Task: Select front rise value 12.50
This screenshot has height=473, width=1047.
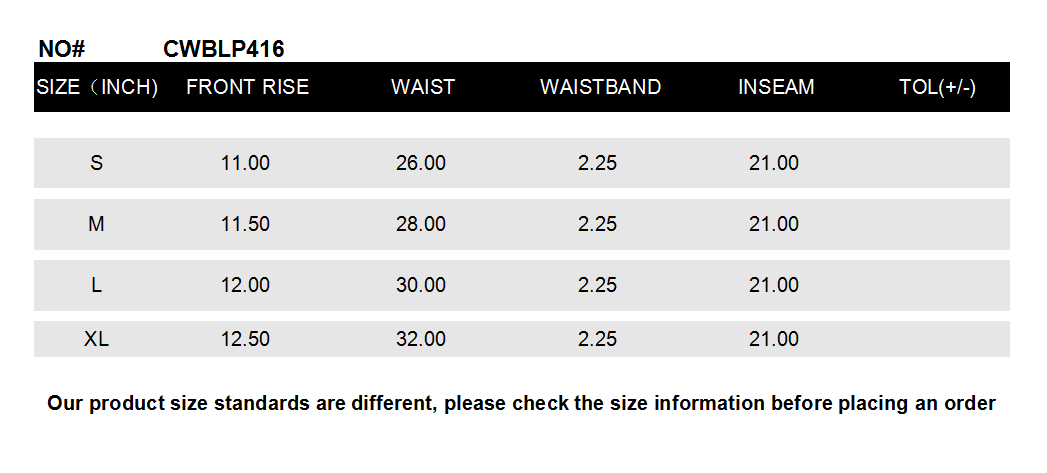Action: pyautogui.click(x=245, y=339)
